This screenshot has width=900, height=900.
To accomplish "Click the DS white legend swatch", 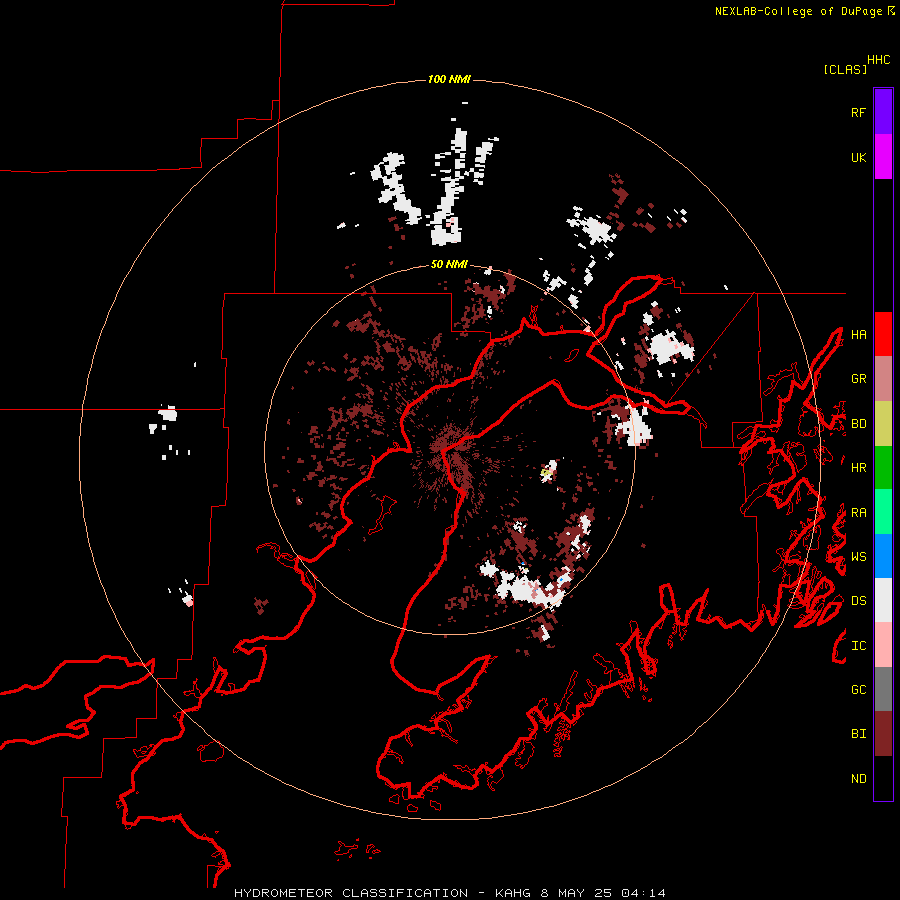I will [x=883, y=600].
